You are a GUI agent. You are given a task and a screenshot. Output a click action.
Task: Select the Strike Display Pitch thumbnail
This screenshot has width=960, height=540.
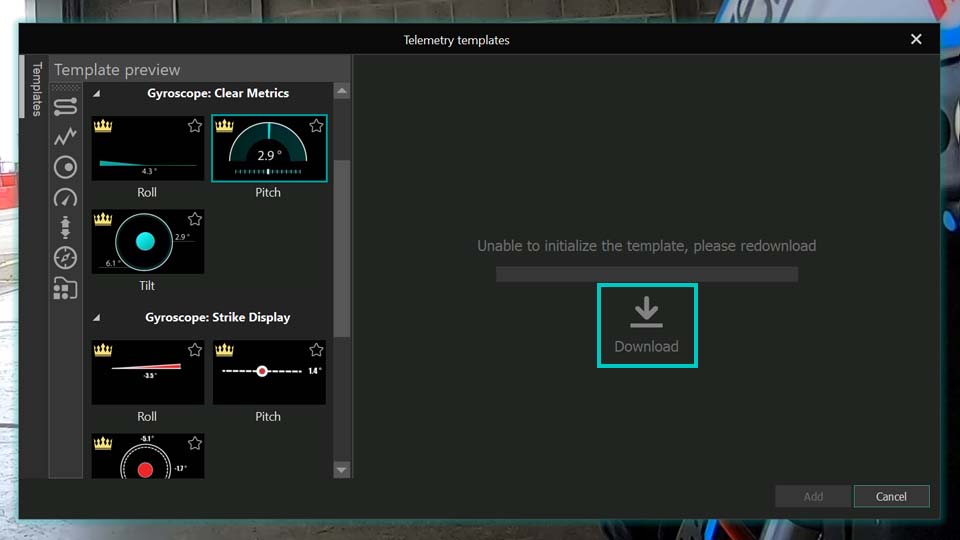click(269, 372)
